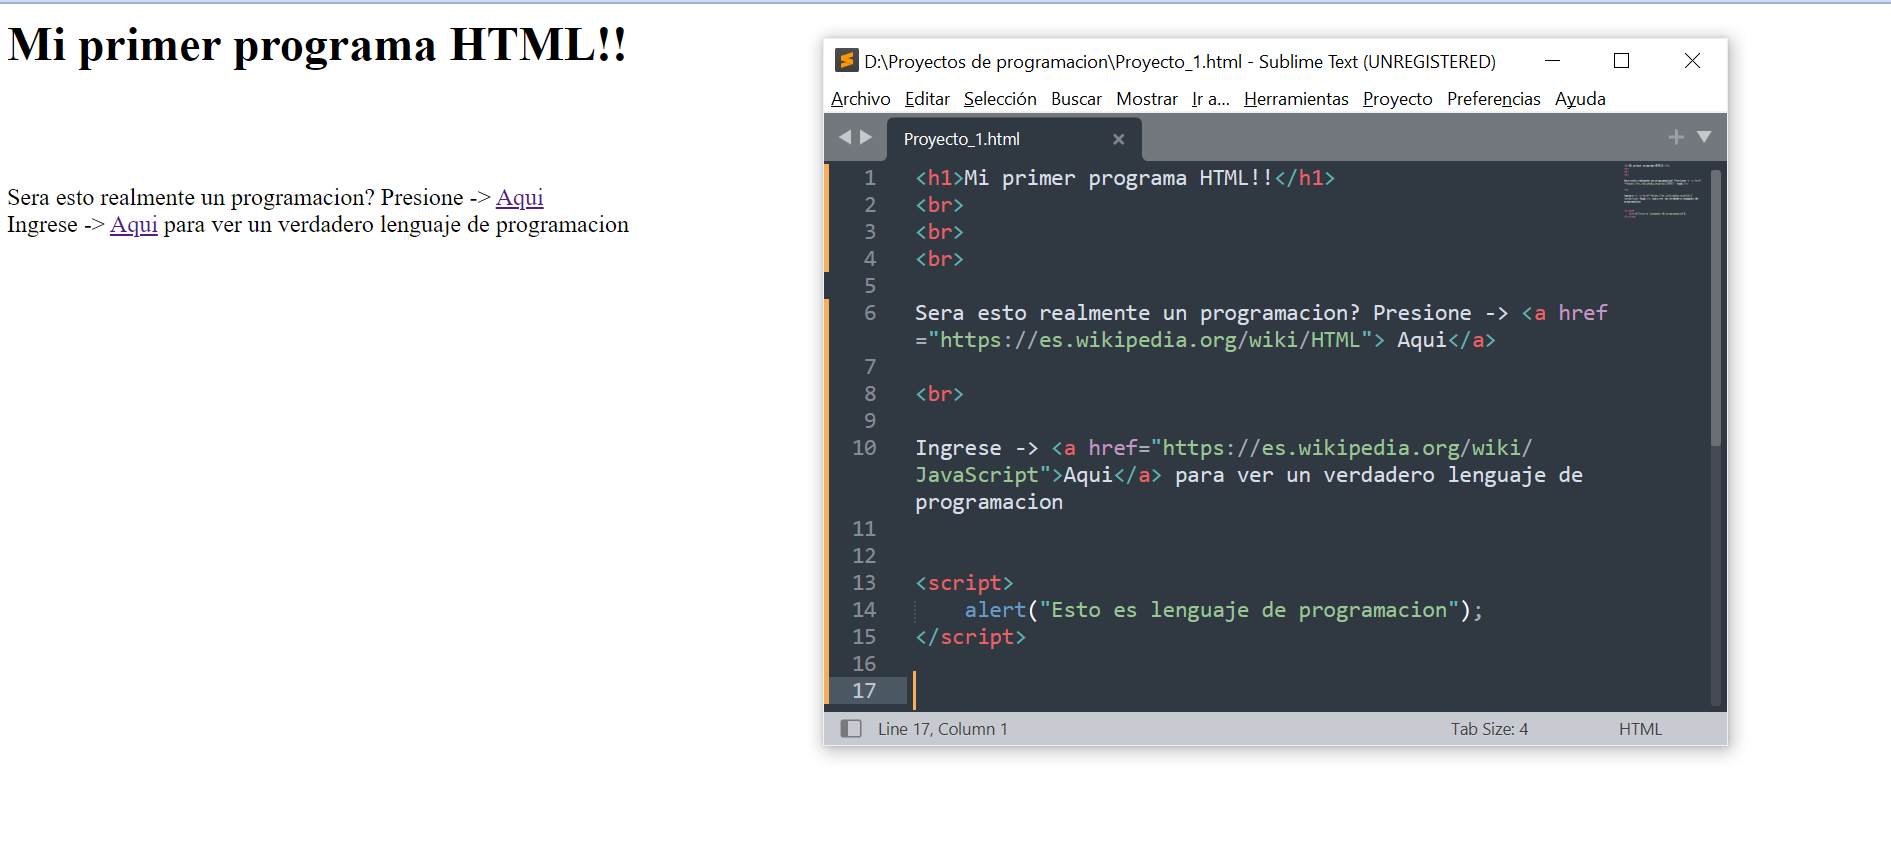Click line number 1 in the gutter
1891x863 pixels.
click(x=870, y=178)
